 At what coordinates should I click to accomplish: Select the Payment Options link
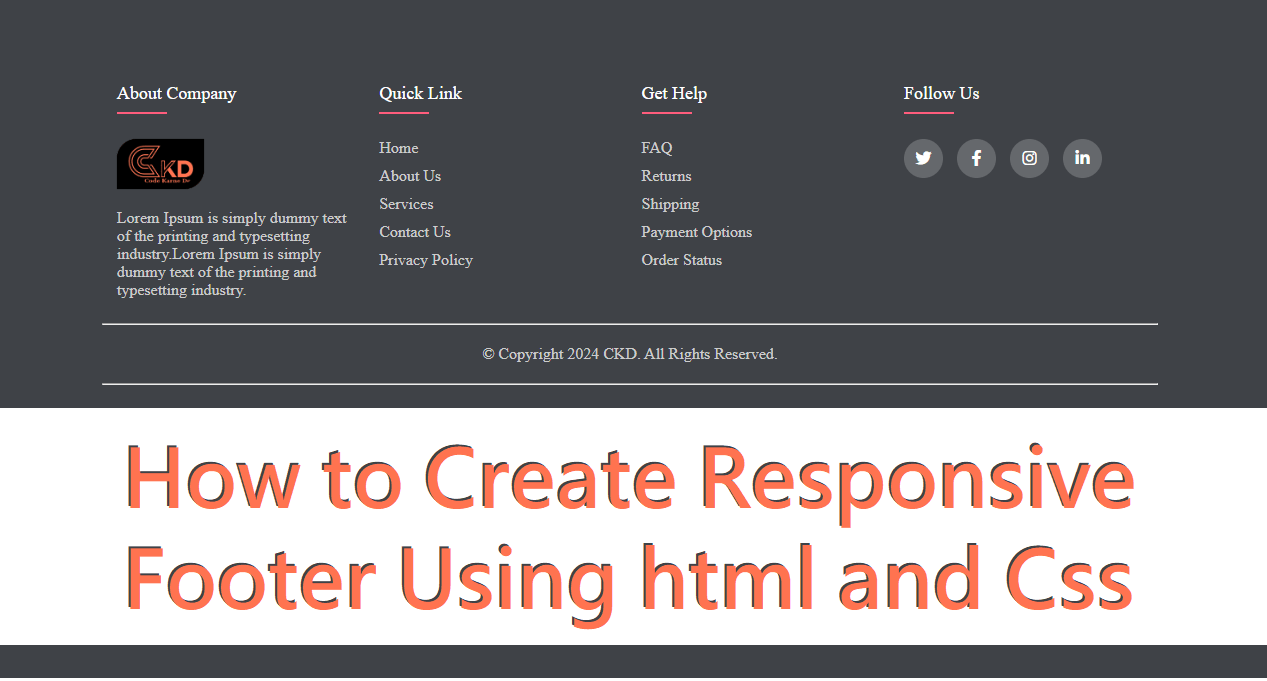pos(696,232)
